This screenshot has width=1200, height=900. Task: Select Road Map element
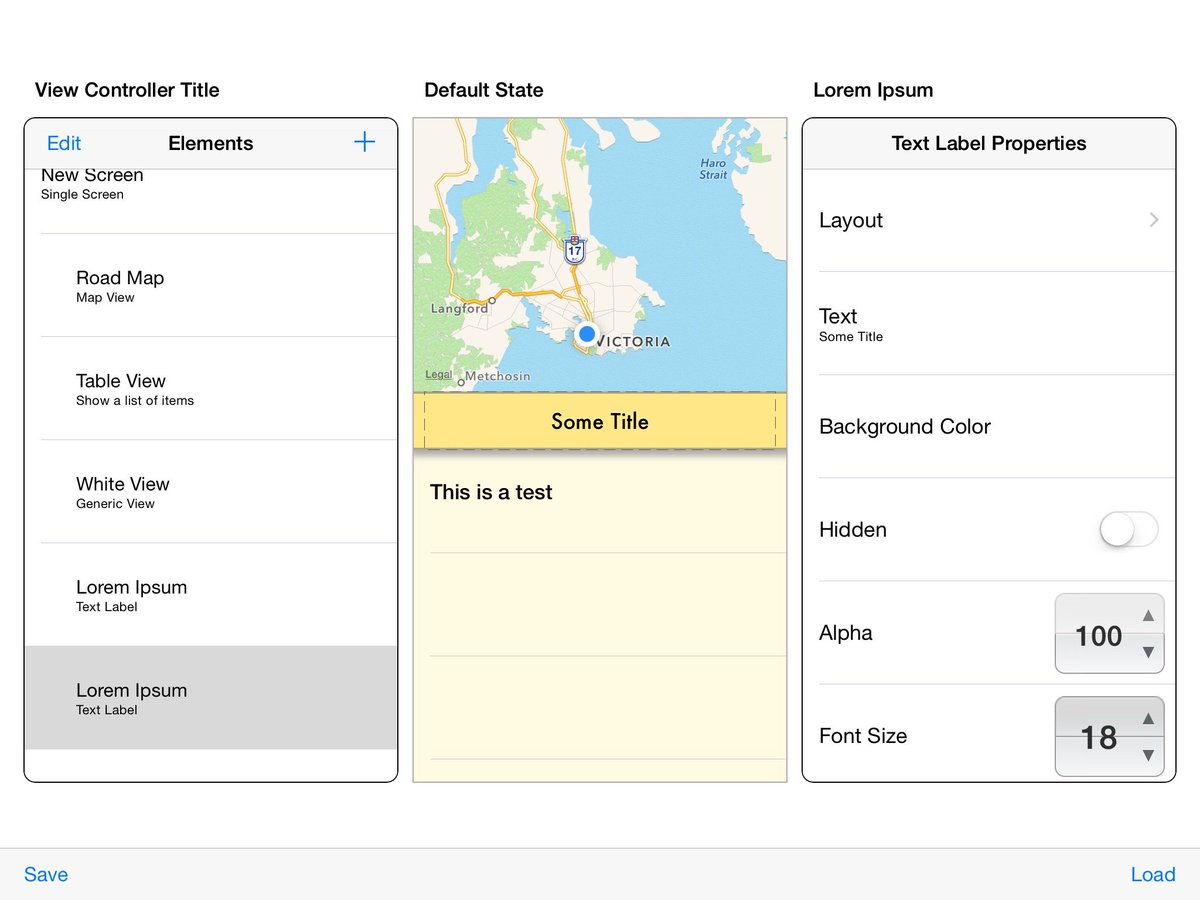click(211, 285)
